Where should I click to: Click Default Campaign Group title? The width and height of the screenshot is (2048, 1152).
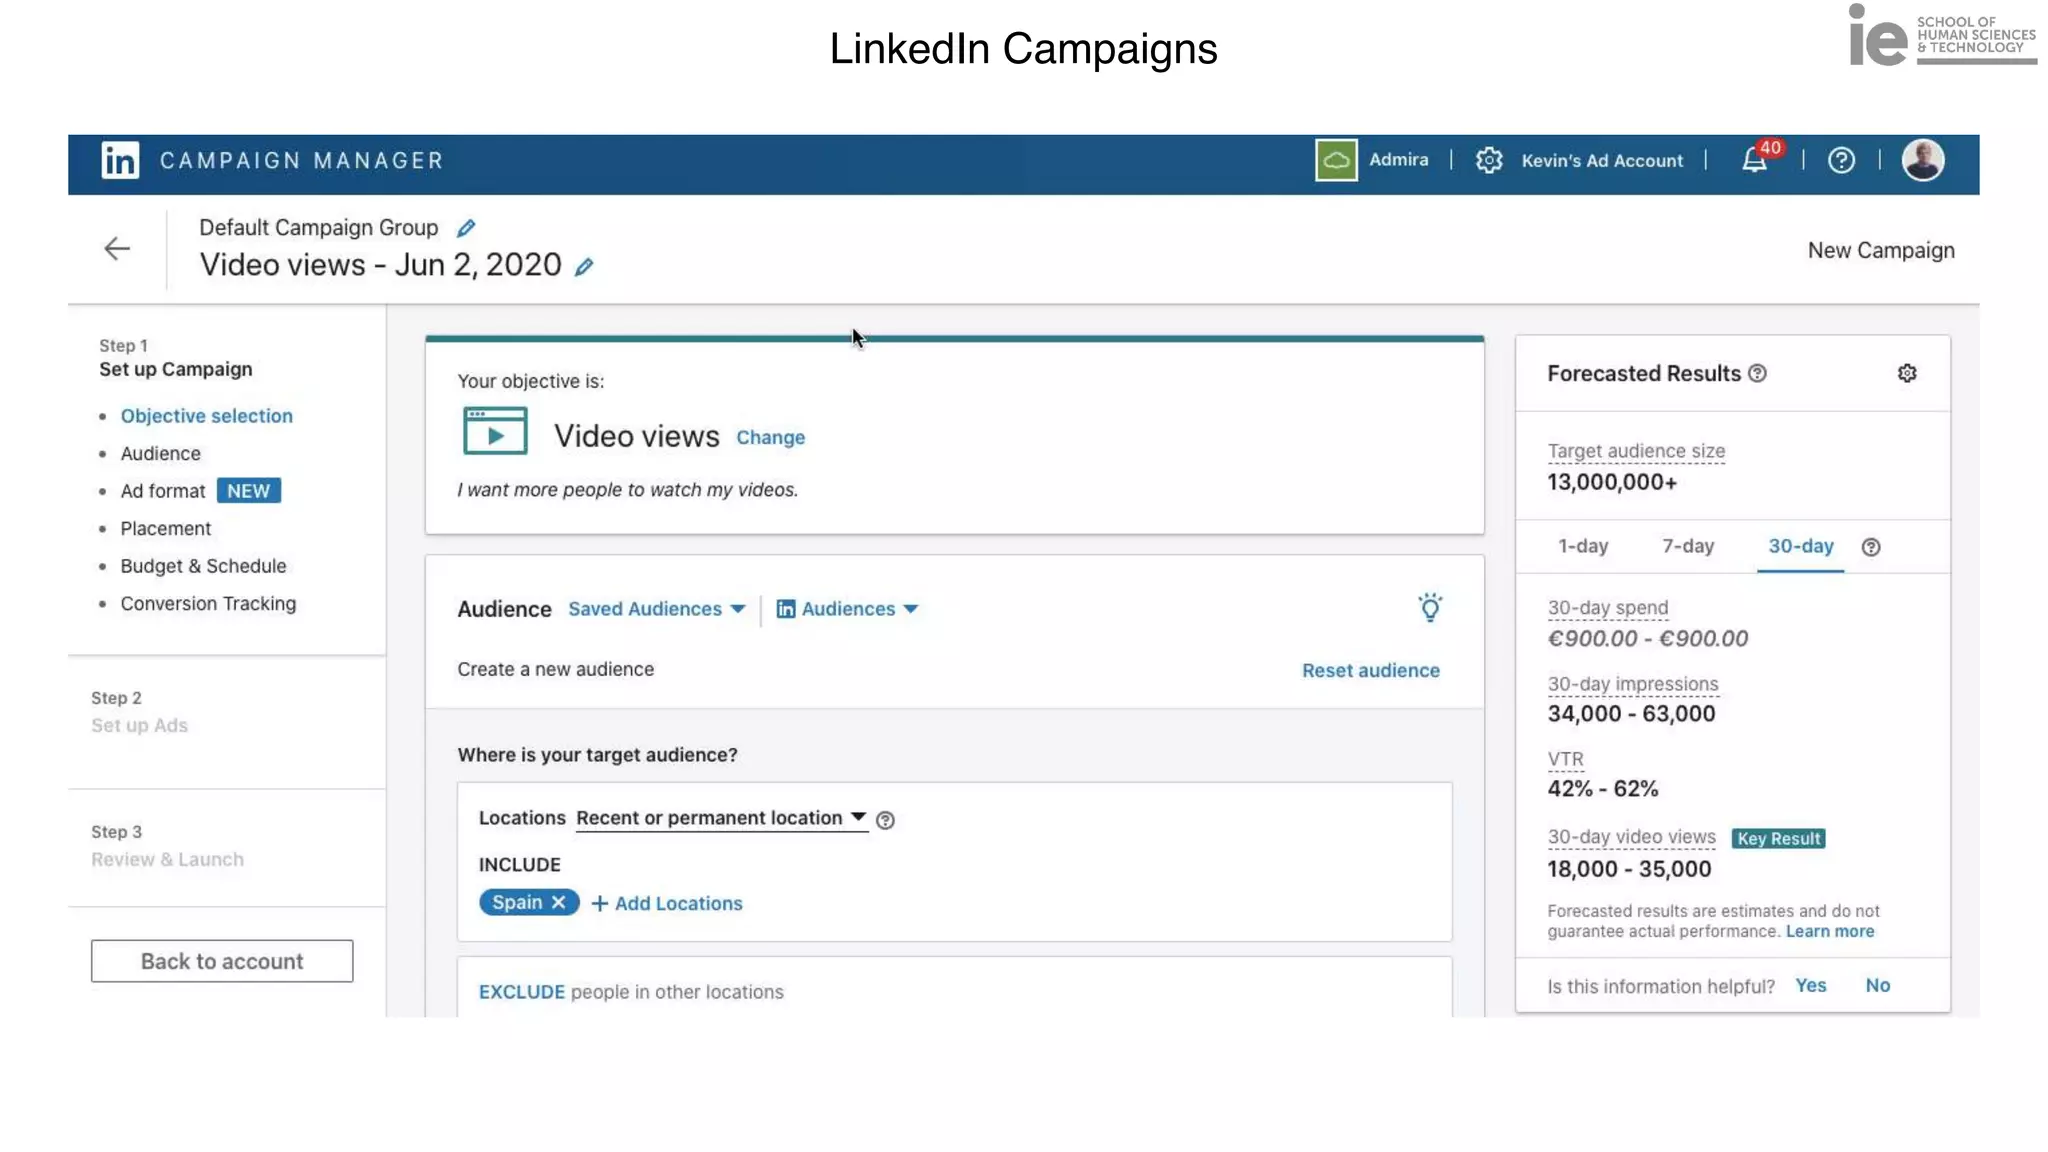pyautogui.click(x=319, y=227)
